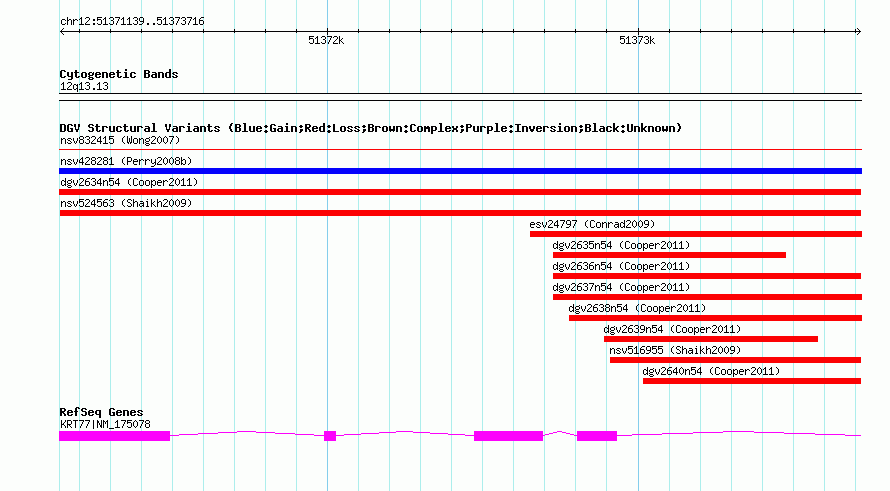Click the thin red nsv832415 variant line
Image resolution: width=890 pixels, height=491 pixels.
pos(460,150)
